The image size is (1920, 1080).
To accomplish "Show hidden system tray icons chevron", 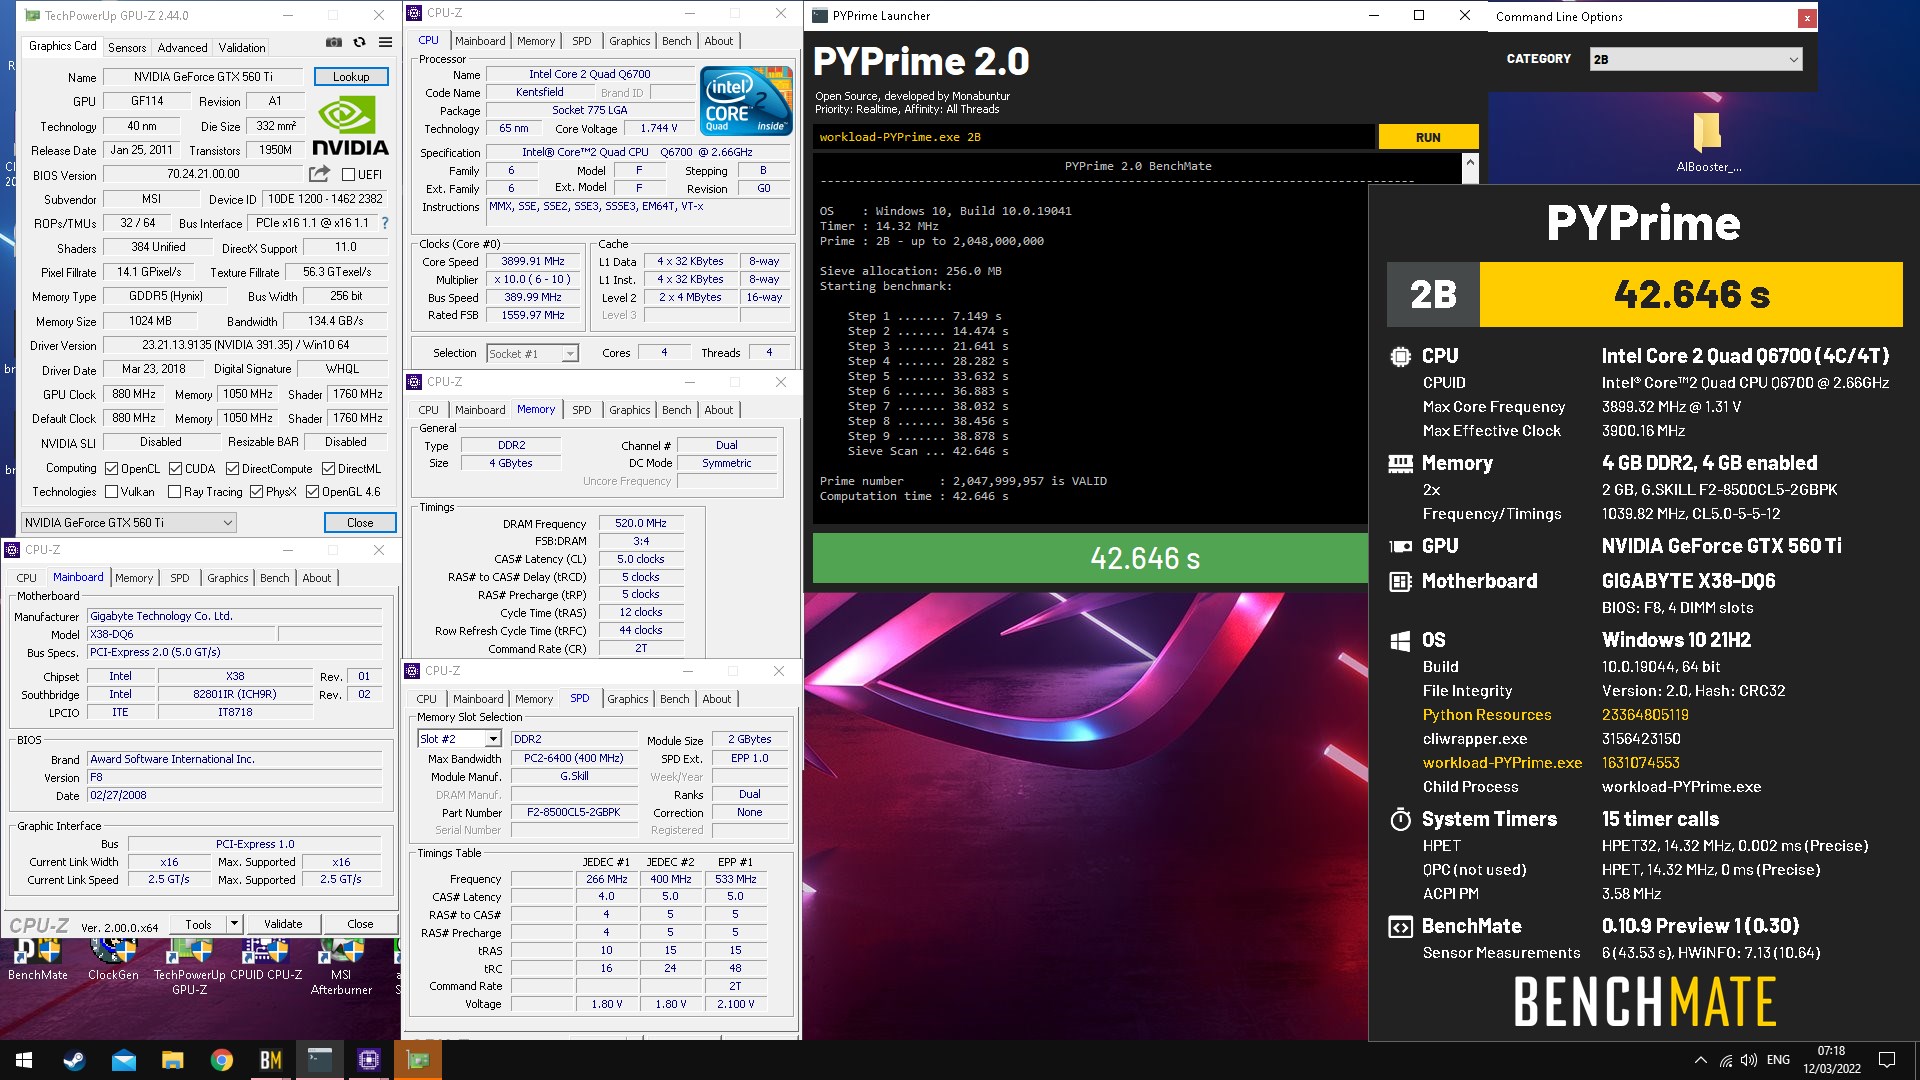I will [1700, 1060].
